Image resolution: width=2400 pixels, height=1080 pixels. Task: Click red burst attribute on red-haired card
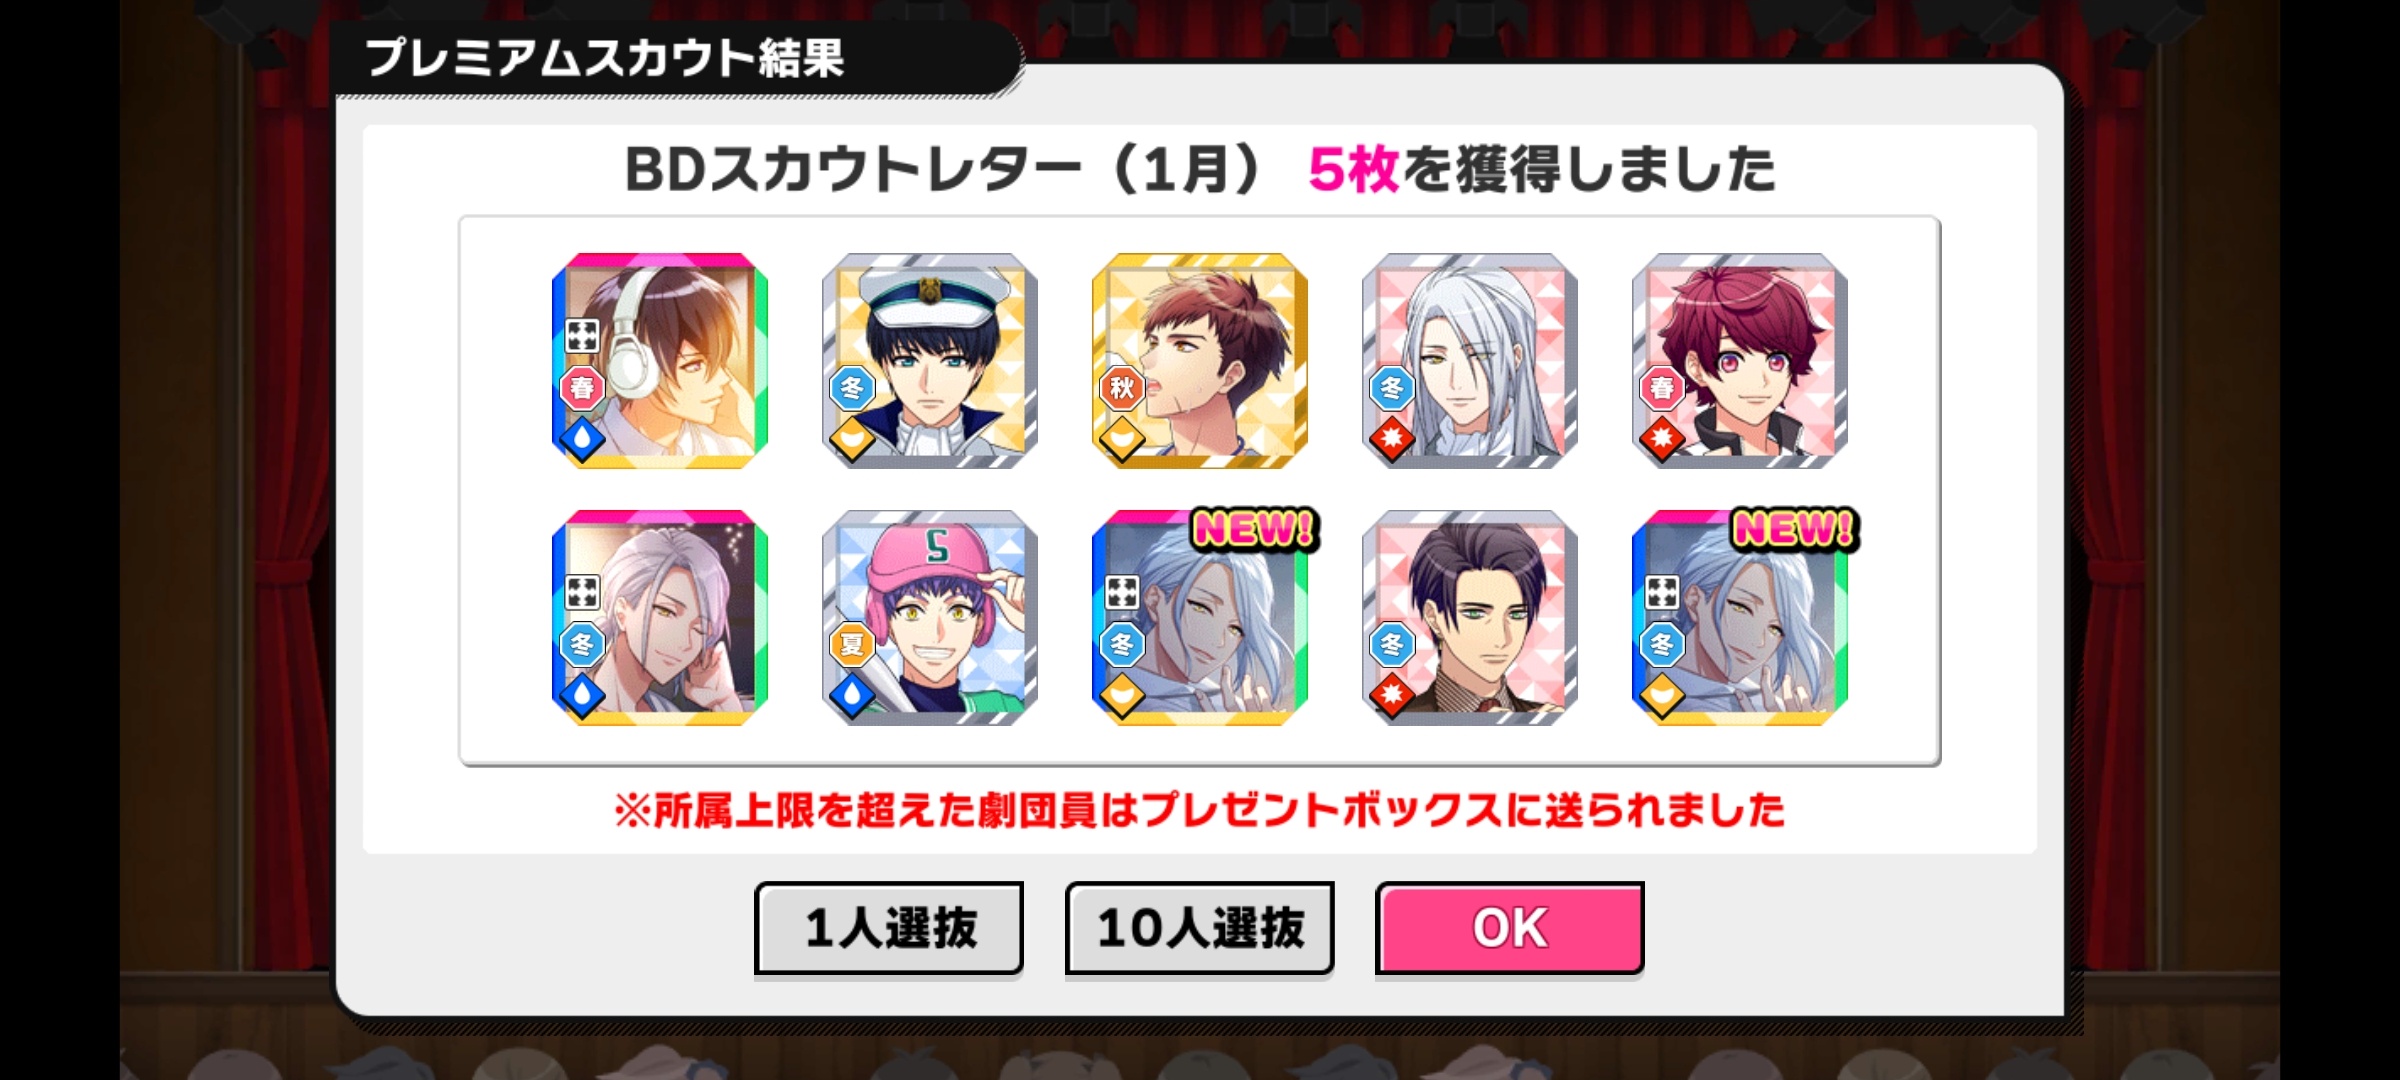1662,439
